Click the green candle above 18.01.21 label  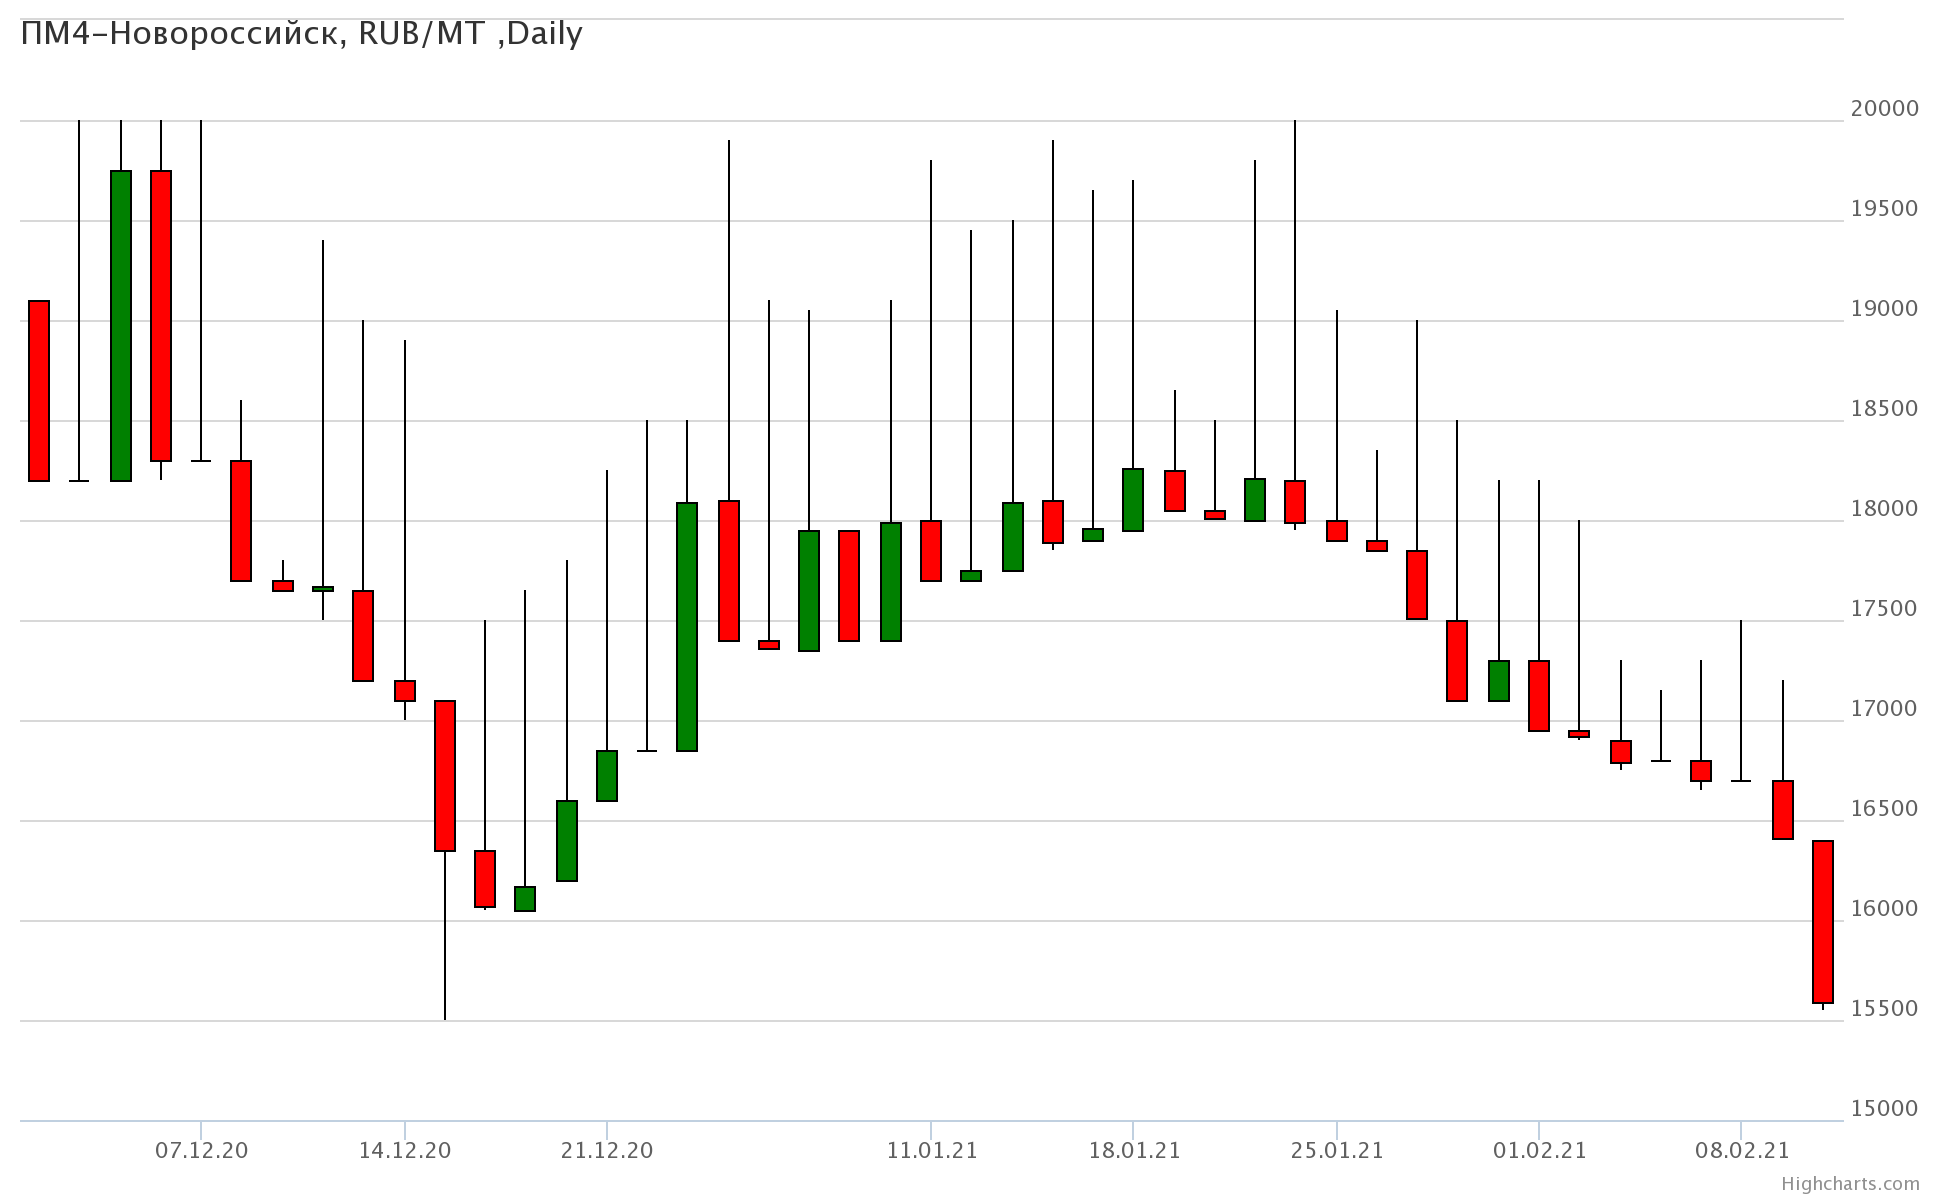click(x=1133, y=500)
